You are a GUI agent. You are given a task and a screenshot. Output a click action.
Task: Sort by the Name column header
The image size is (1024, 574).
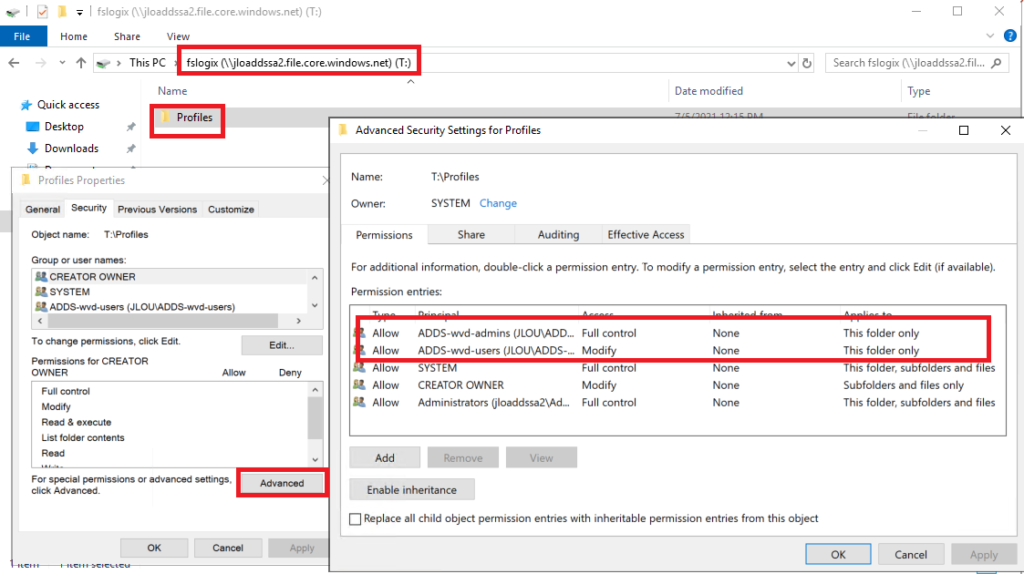pos(172,91)
